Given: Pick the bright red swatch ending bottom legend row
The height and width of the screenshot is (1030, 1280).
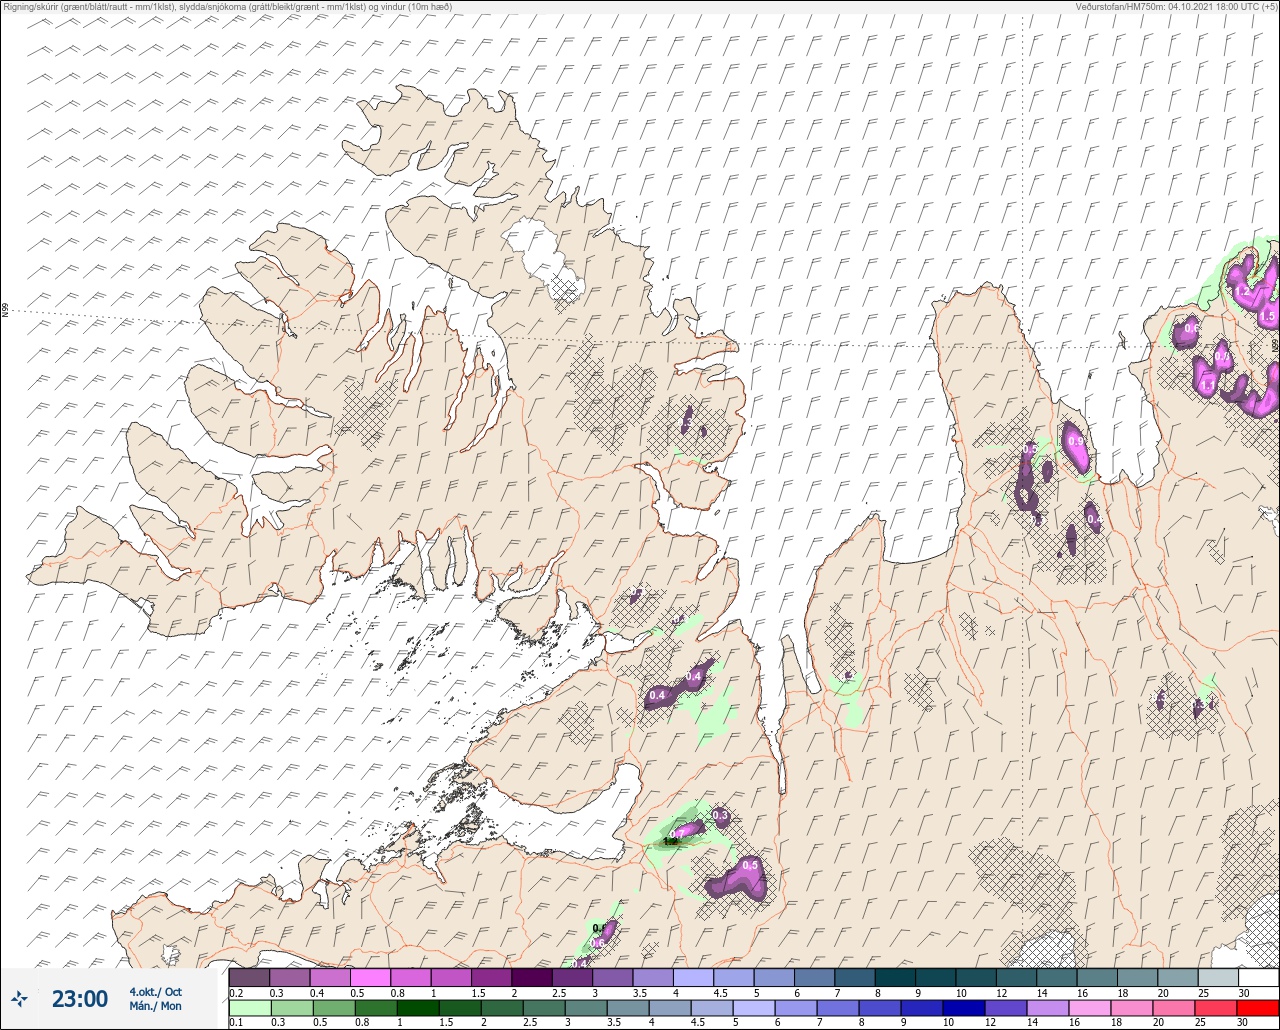Looking at the screenshot, I should click(1258, 1008).
